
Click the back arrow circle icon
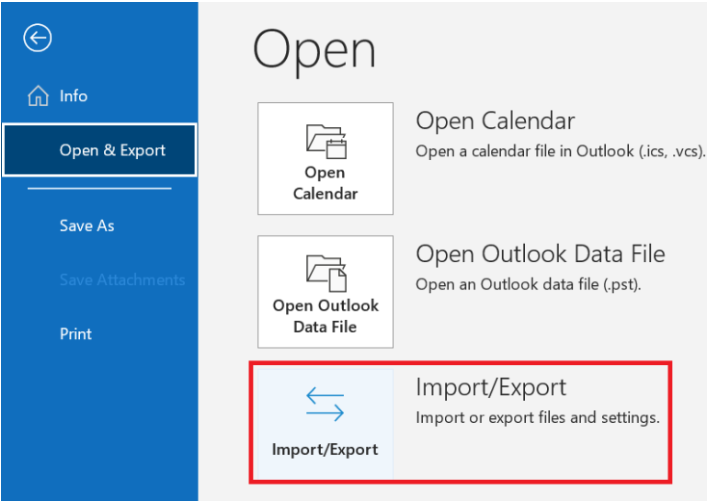tap(38, 38)
